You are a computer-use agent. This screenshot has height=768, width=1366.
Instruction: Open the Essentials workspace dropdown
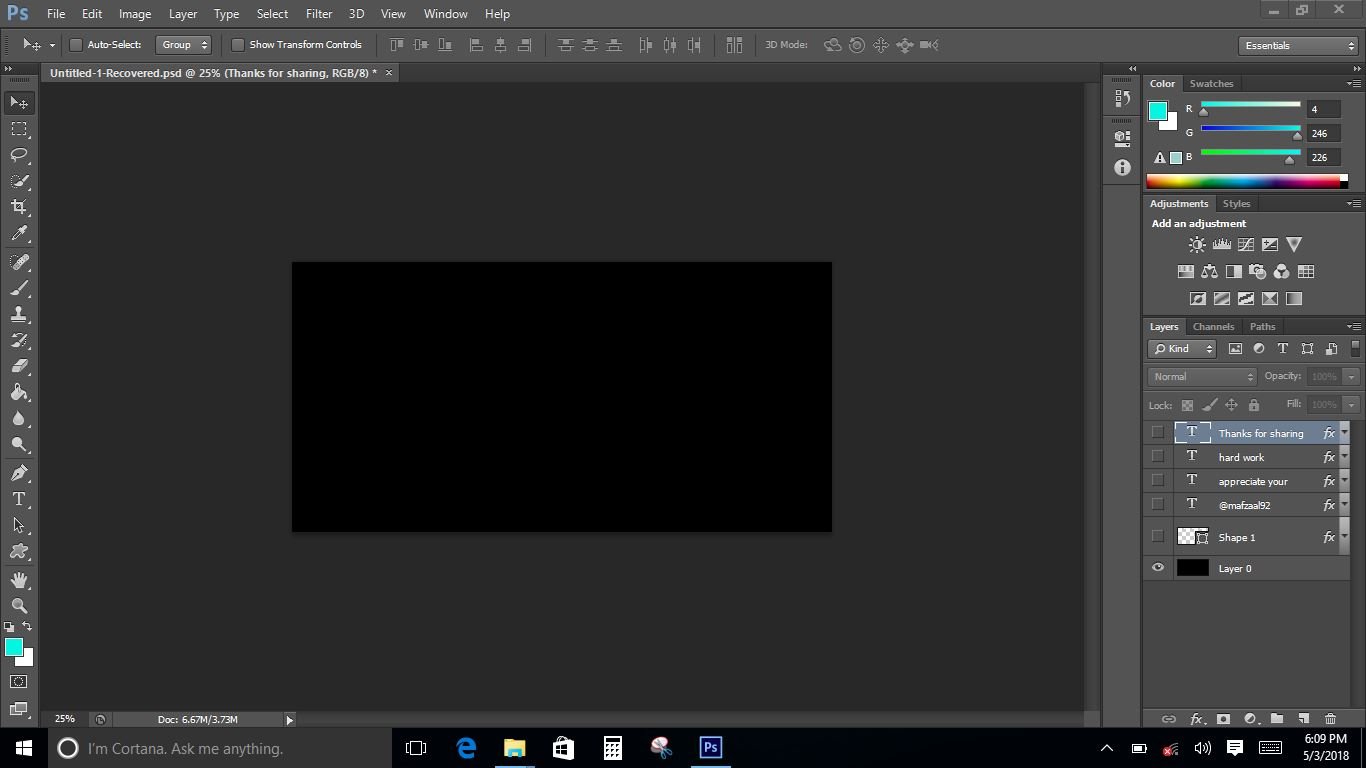(1298, 46)
